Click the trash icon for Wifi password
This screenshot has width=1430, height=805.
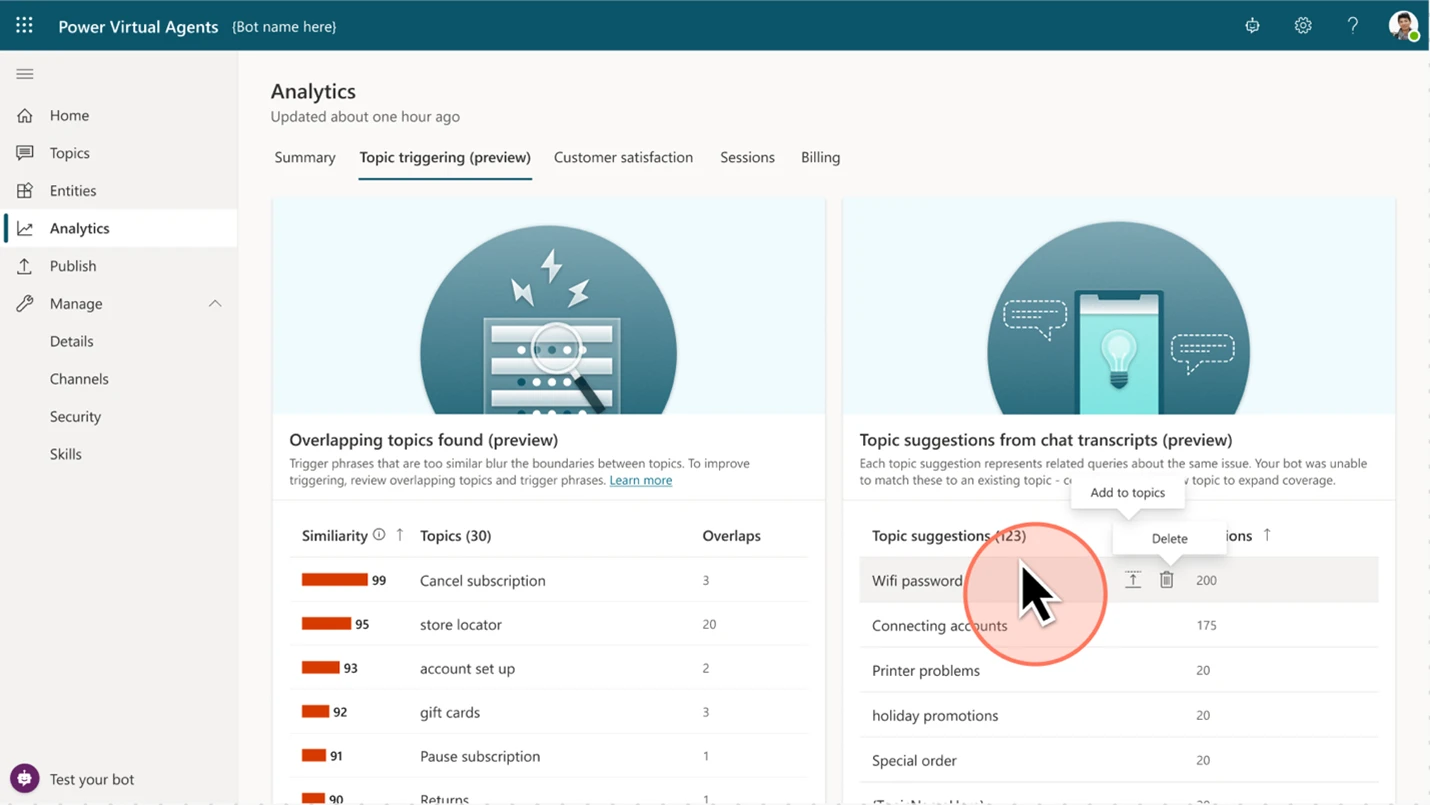(1166, 580)
